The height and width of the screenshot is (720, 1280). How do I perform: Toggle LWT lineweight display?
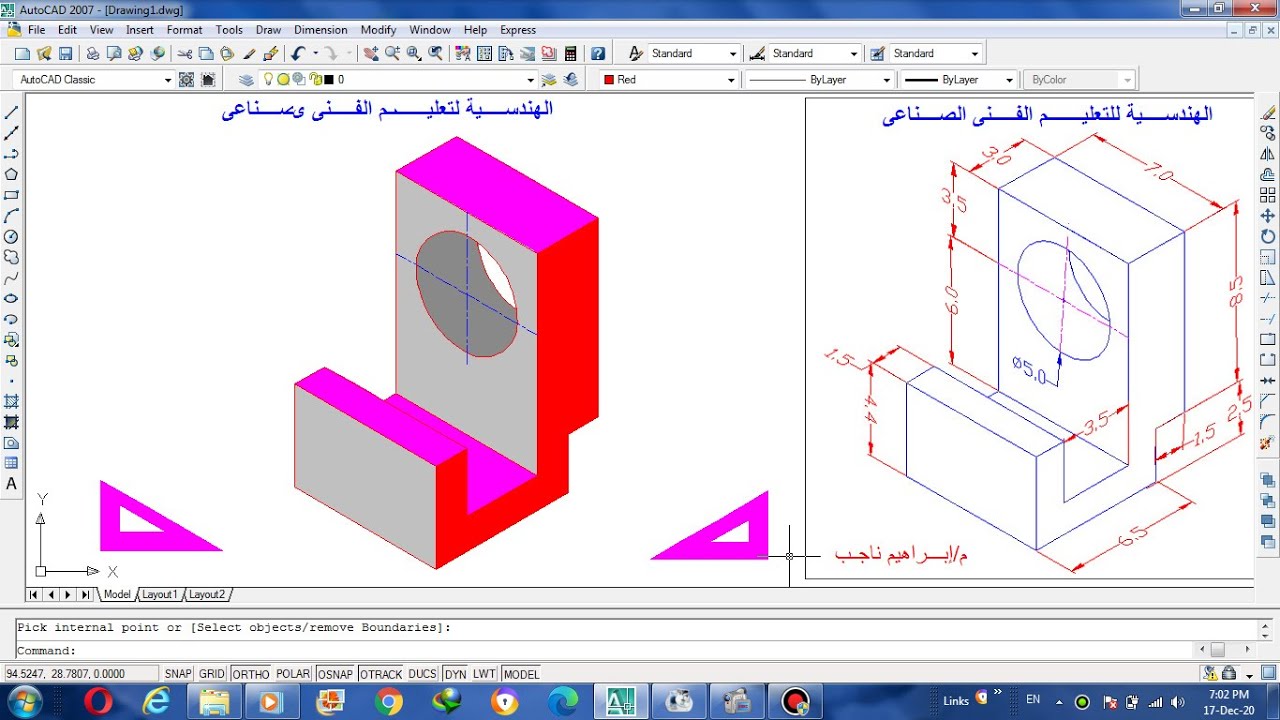[x=484, y=674]
